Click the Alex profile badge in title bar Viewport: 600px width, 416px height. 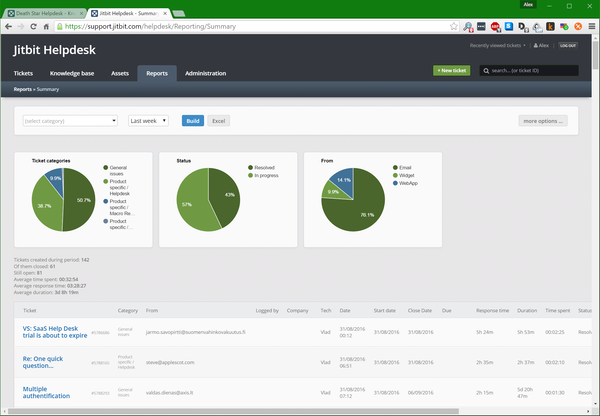point(528,5)
